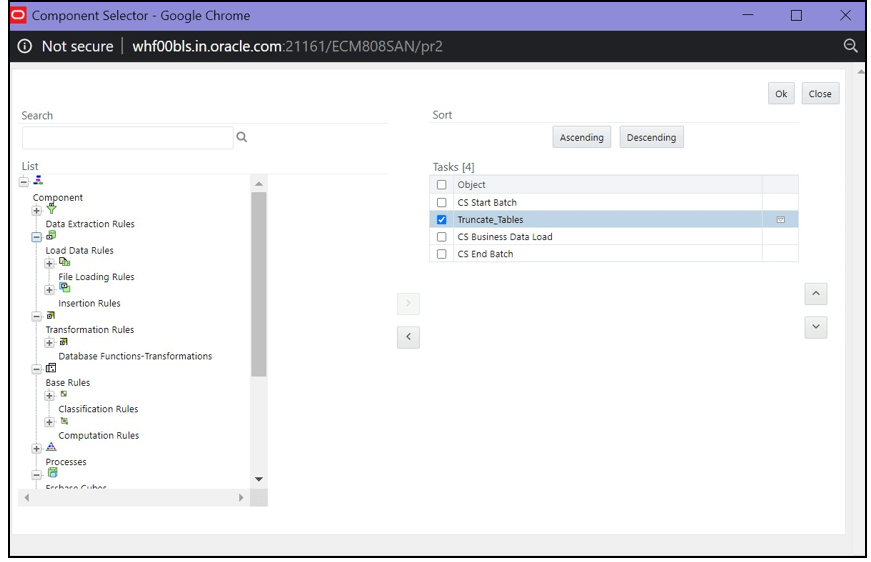Viewport: 871px width, 562px height.
Task: Expand the Database Functions-Transformations node
Action: (x=49, y=343)
